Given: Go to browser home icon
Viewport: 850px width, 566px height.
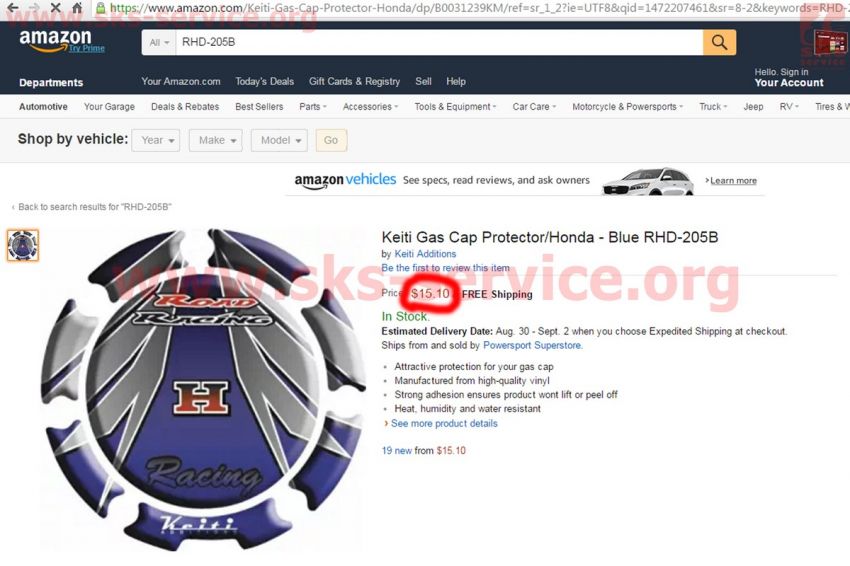Looking at the screenshot, I should pos(78,8).
